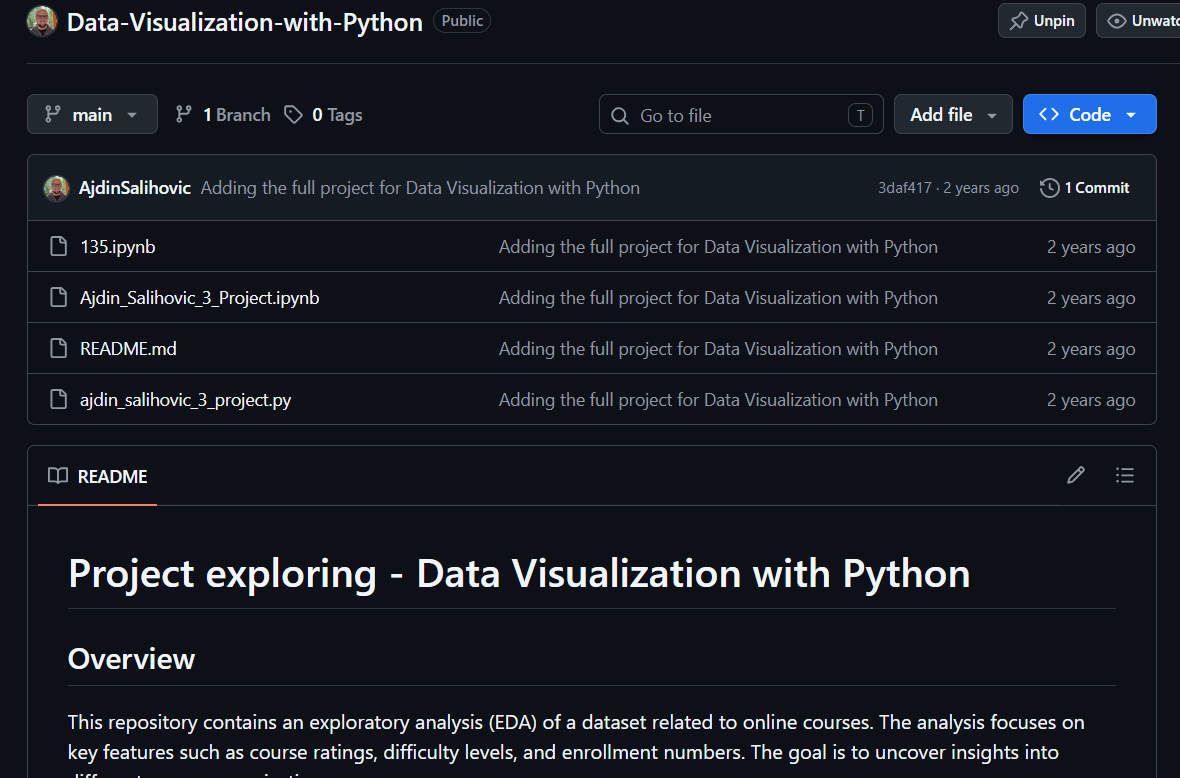Open commit message in the ajdin_salihovic_3_project.py row
1180x778 pixels.
[x=718, y=400]
